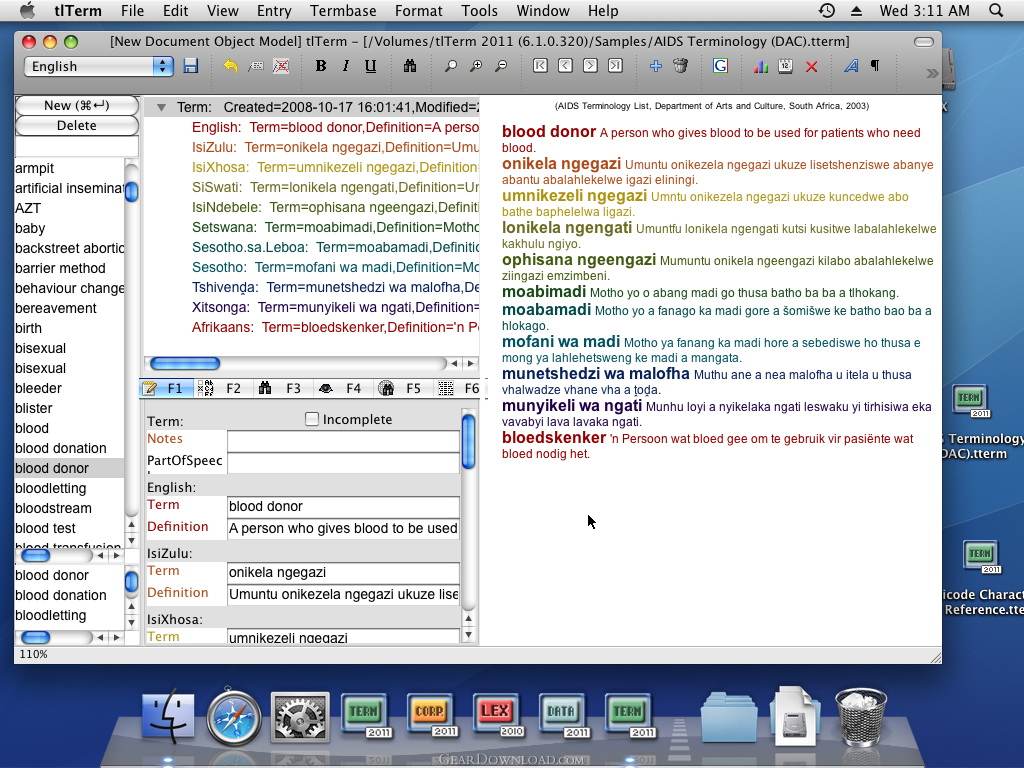Switch to the F5 tab
This screenshot has height=768, width=1024.
[x=401, y=389]
